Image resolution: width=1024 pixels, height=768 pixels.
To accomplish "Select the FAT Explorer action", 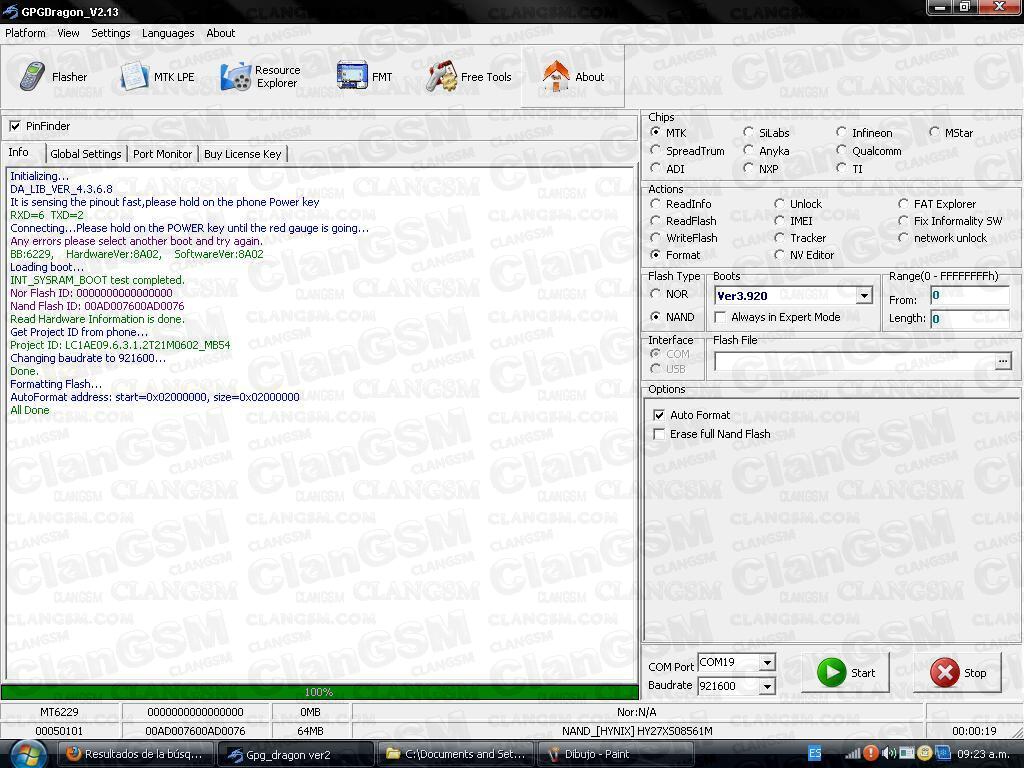I will coord(903,204).
